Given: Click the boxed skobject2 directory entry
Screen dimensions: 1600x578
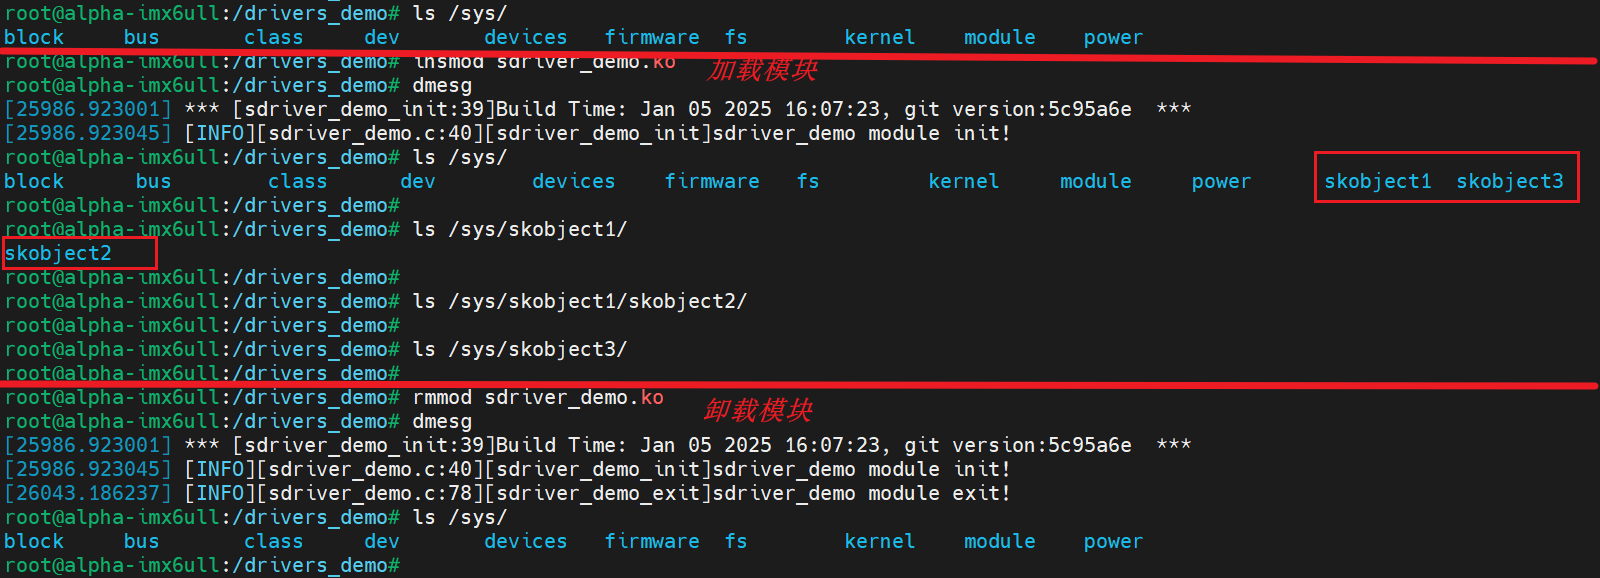Looking at the screenshot, I should click(x=58, y=253).
